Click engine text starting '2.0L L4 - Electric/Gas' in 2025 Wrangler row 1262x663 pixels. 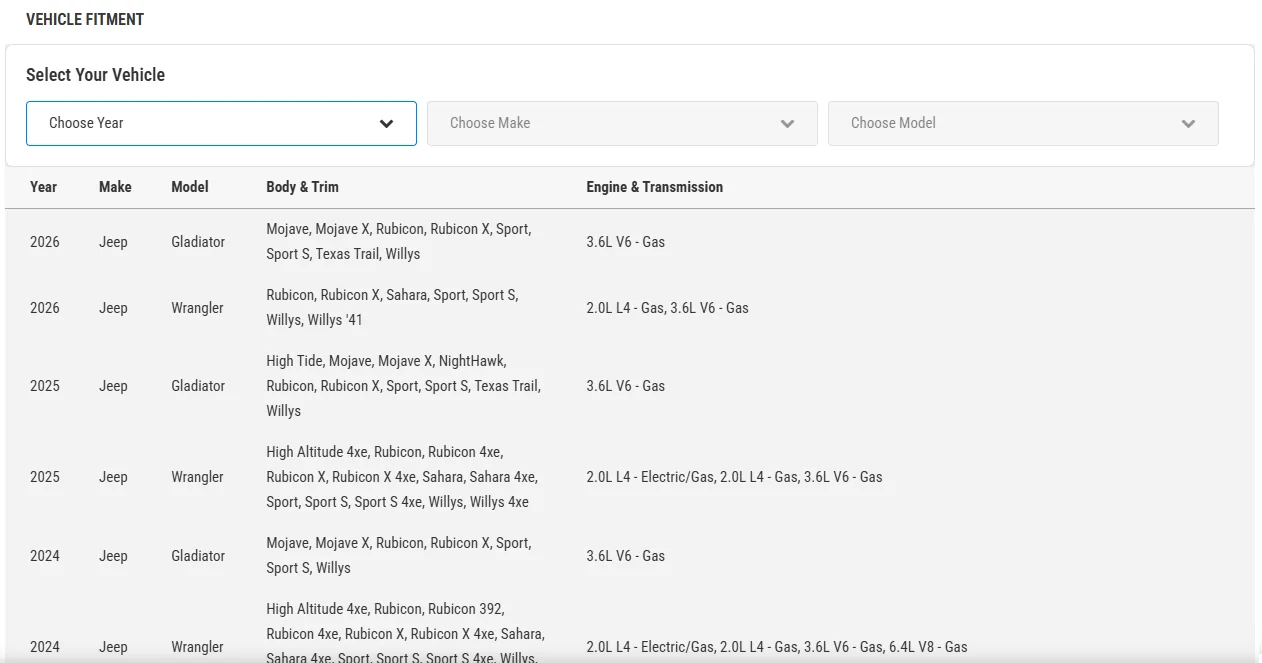[x=734, y=477]
